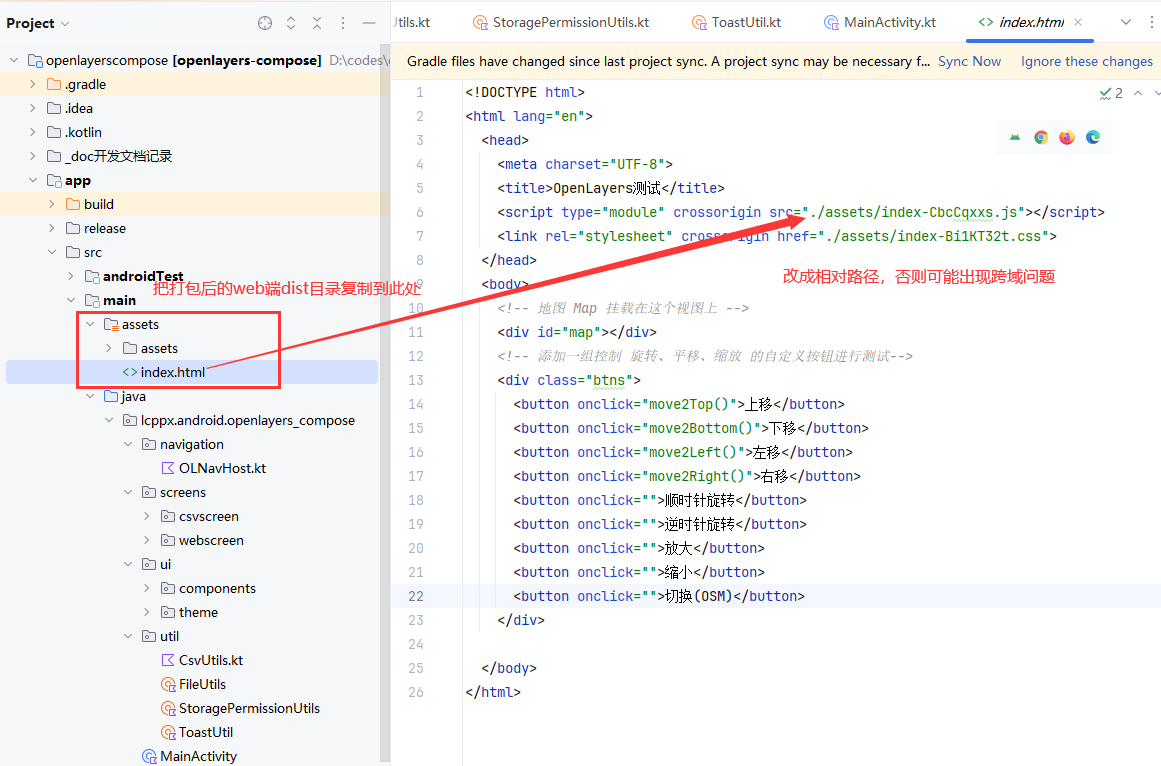Click the index-Bi1KT32t.css href

pos(933,236)
